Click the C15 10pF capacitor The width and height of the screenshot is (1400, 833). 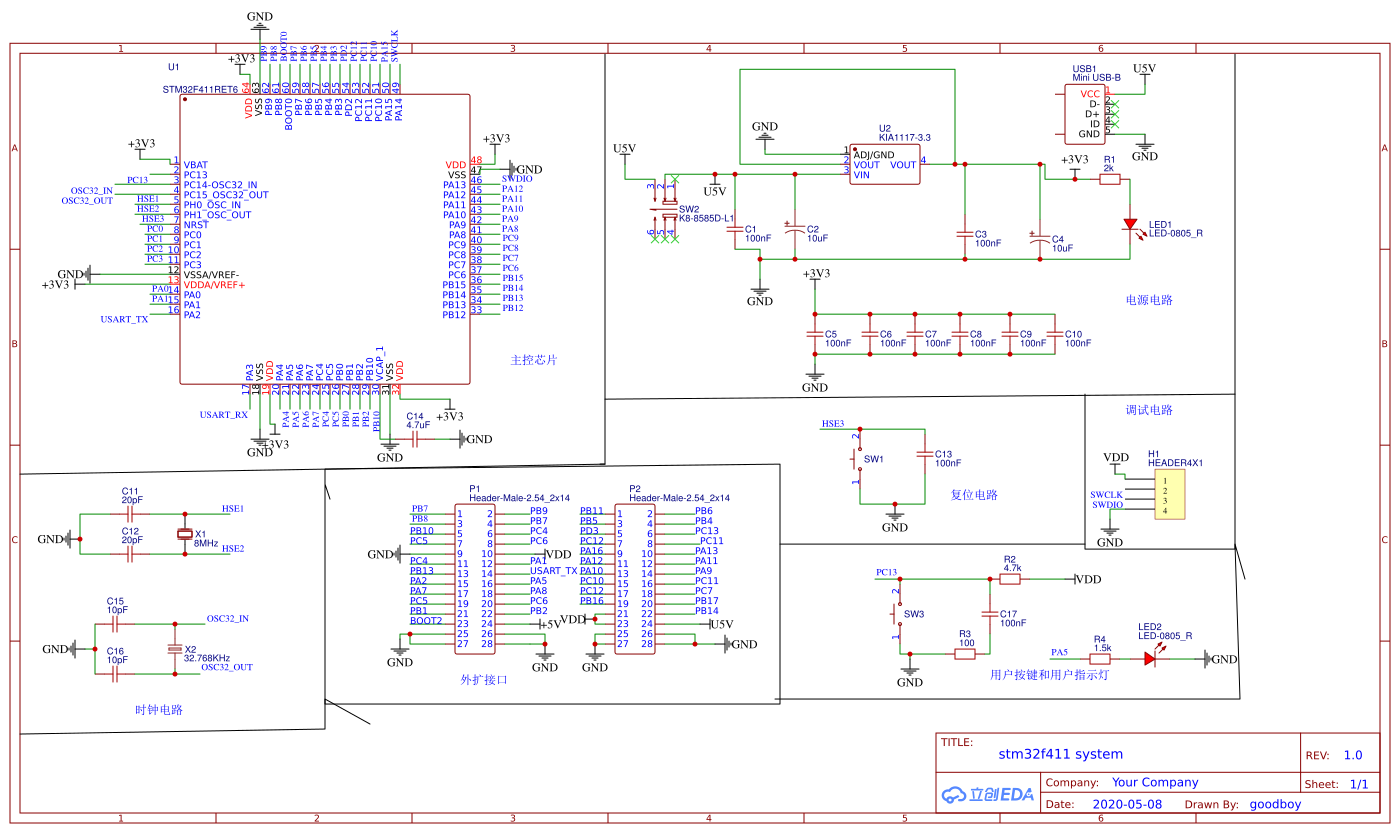tap(116, 622)
